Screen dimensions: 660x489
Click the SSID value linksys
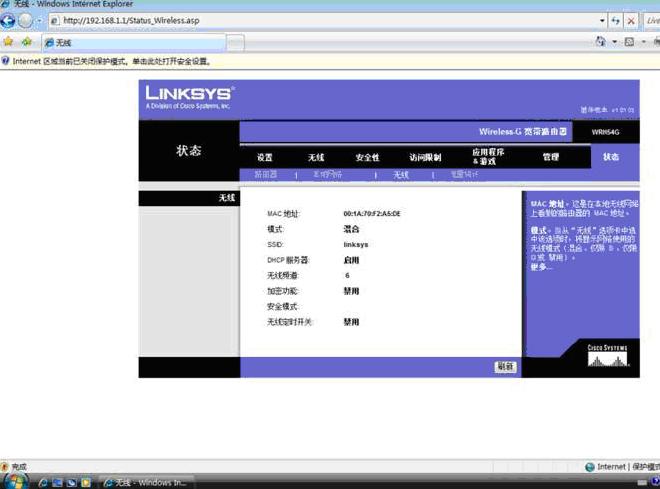(x=356, y=244)
